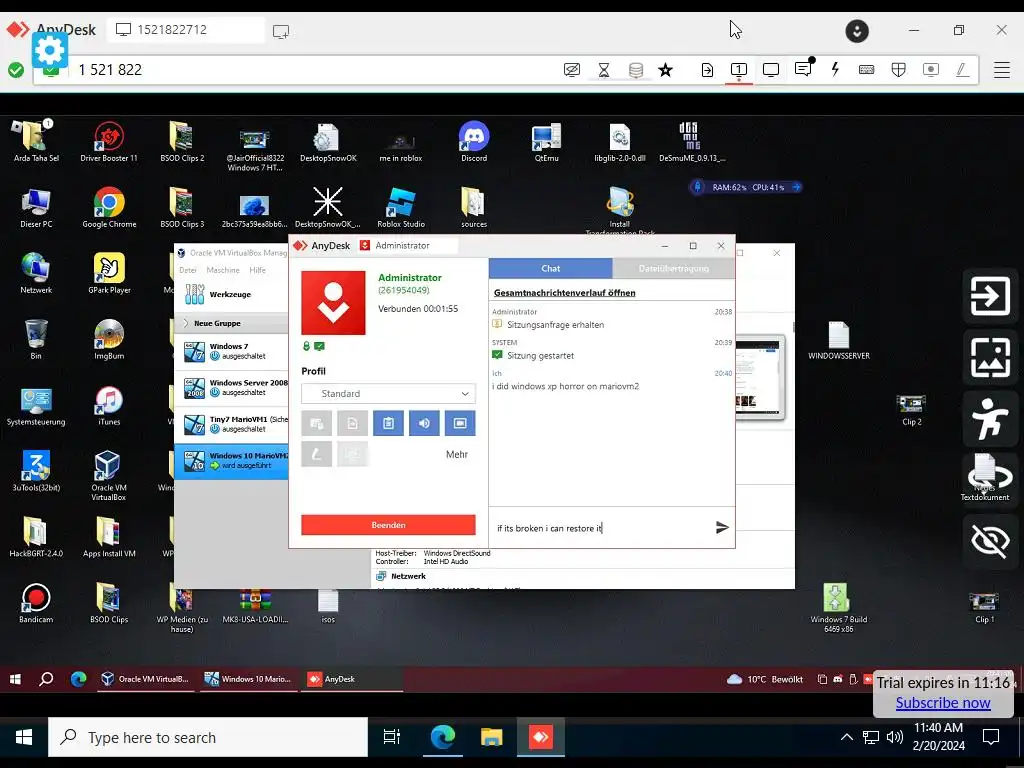Click the RAM CPU usage widget
The image size is (1024, 768).
[746, 187]
